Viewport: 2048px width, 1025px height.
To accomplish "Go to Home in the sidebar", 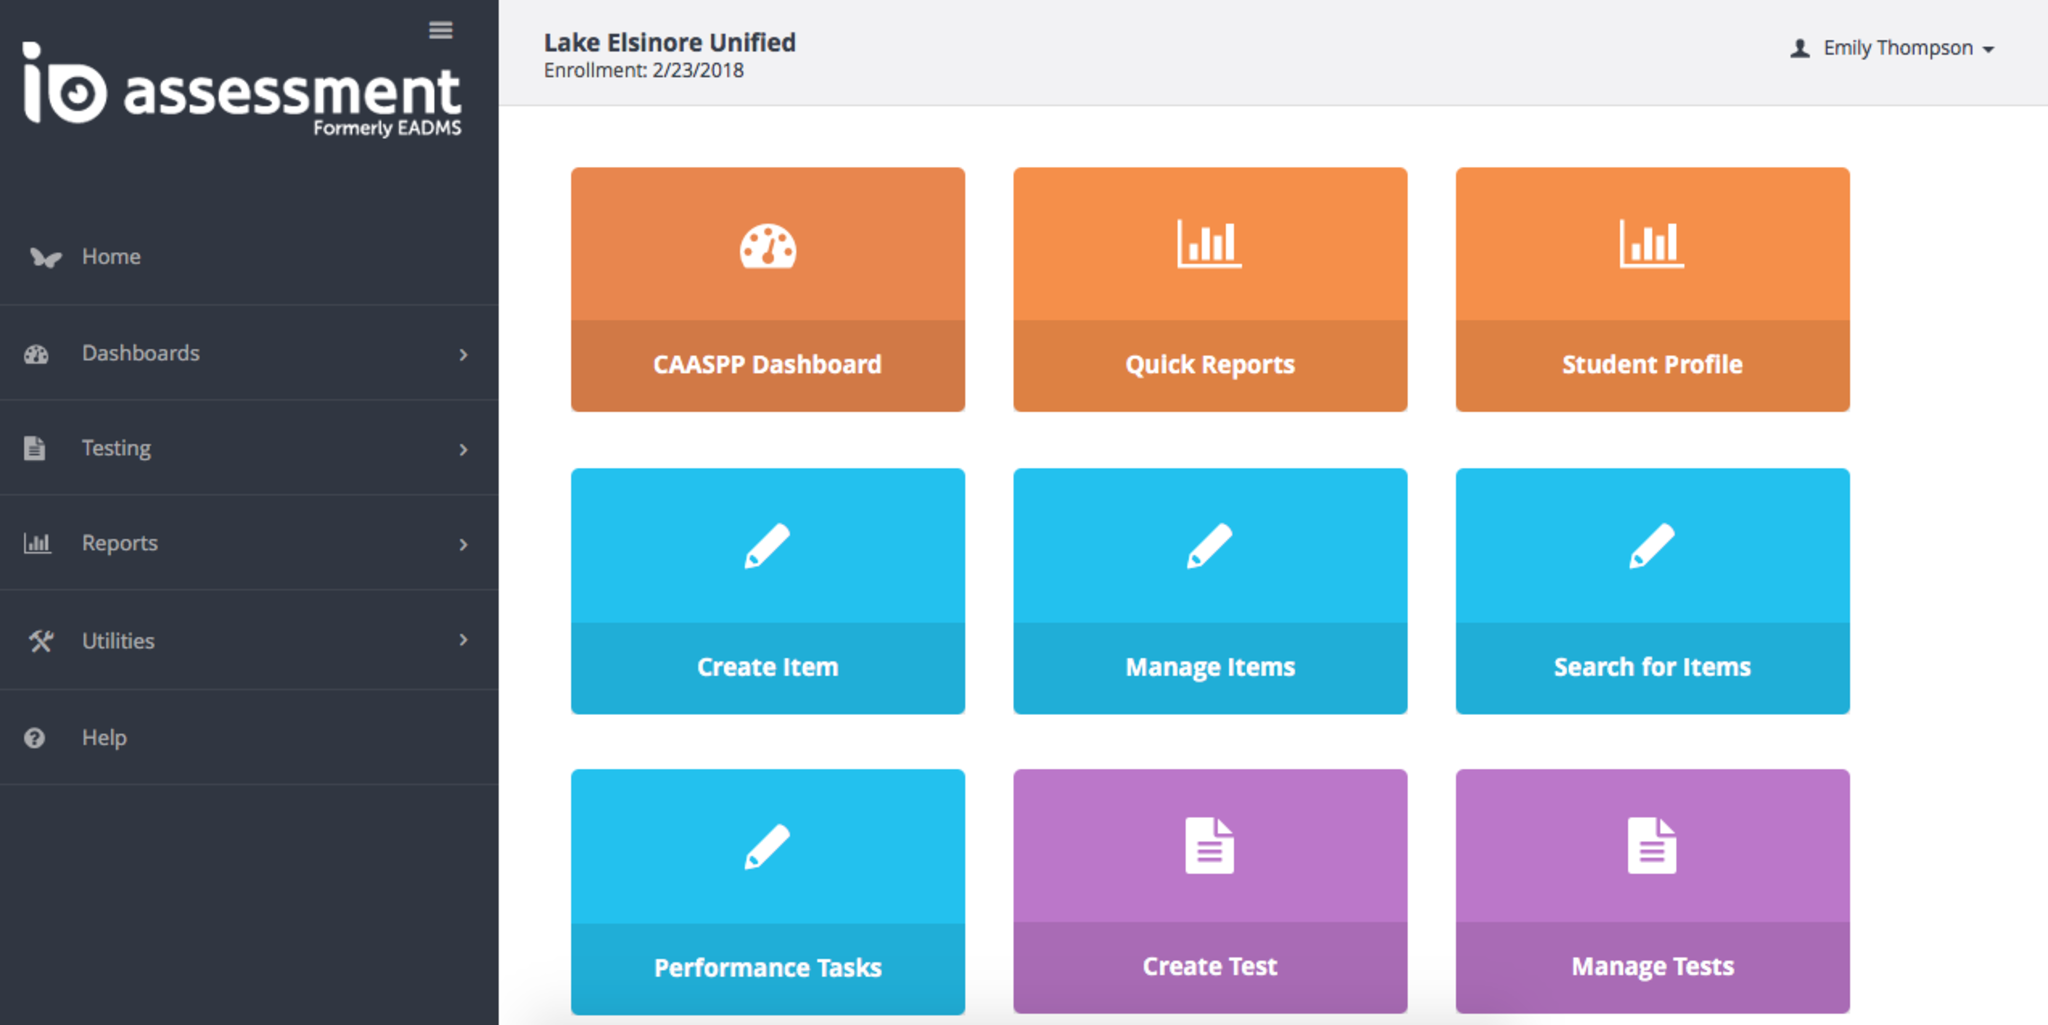I will (x=111, y=257).
